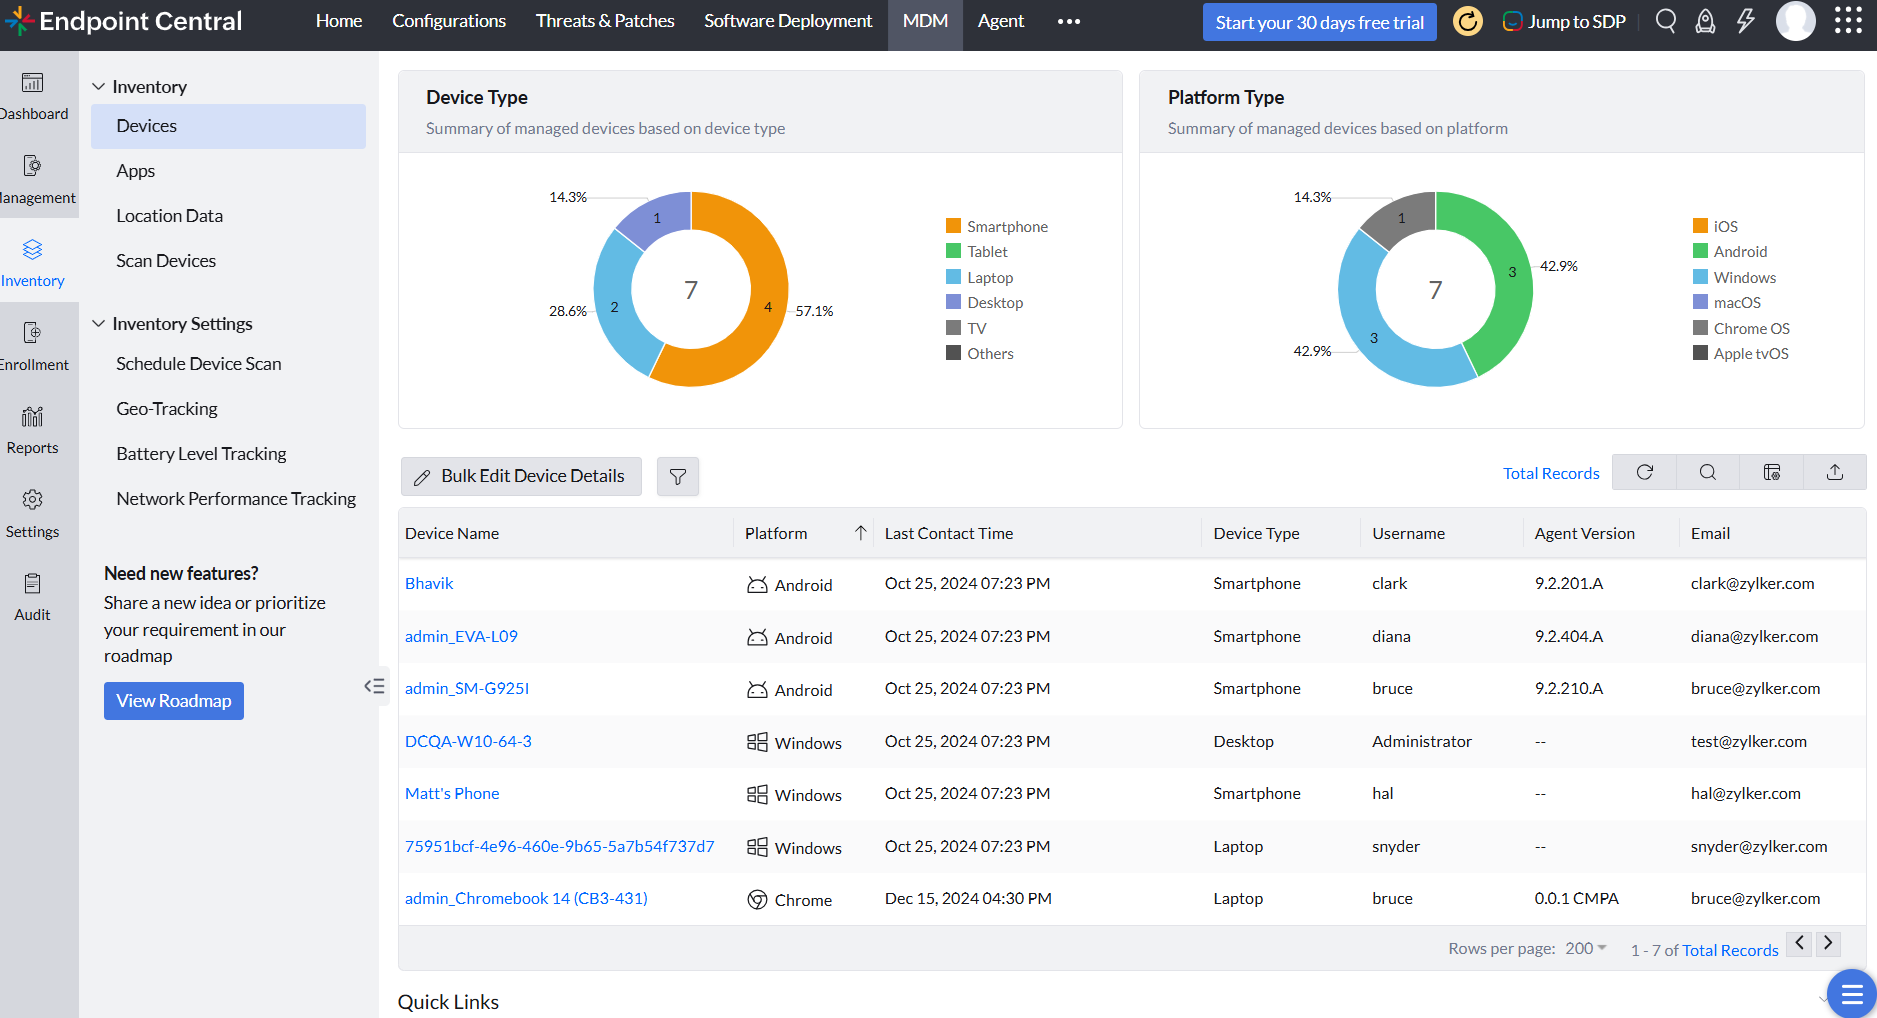The image size is (1877, 1018).
Task: Click Total Records link above table
Action: [1551, 473]
